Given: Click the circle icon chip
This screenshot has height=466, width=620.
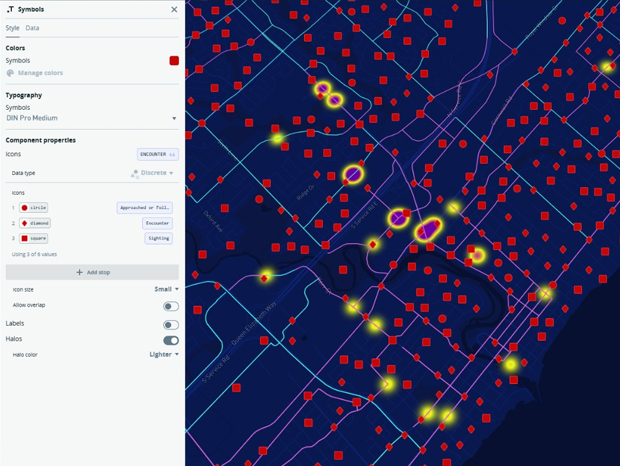Looking at the screenshot, I should click(x=35, y=208).
